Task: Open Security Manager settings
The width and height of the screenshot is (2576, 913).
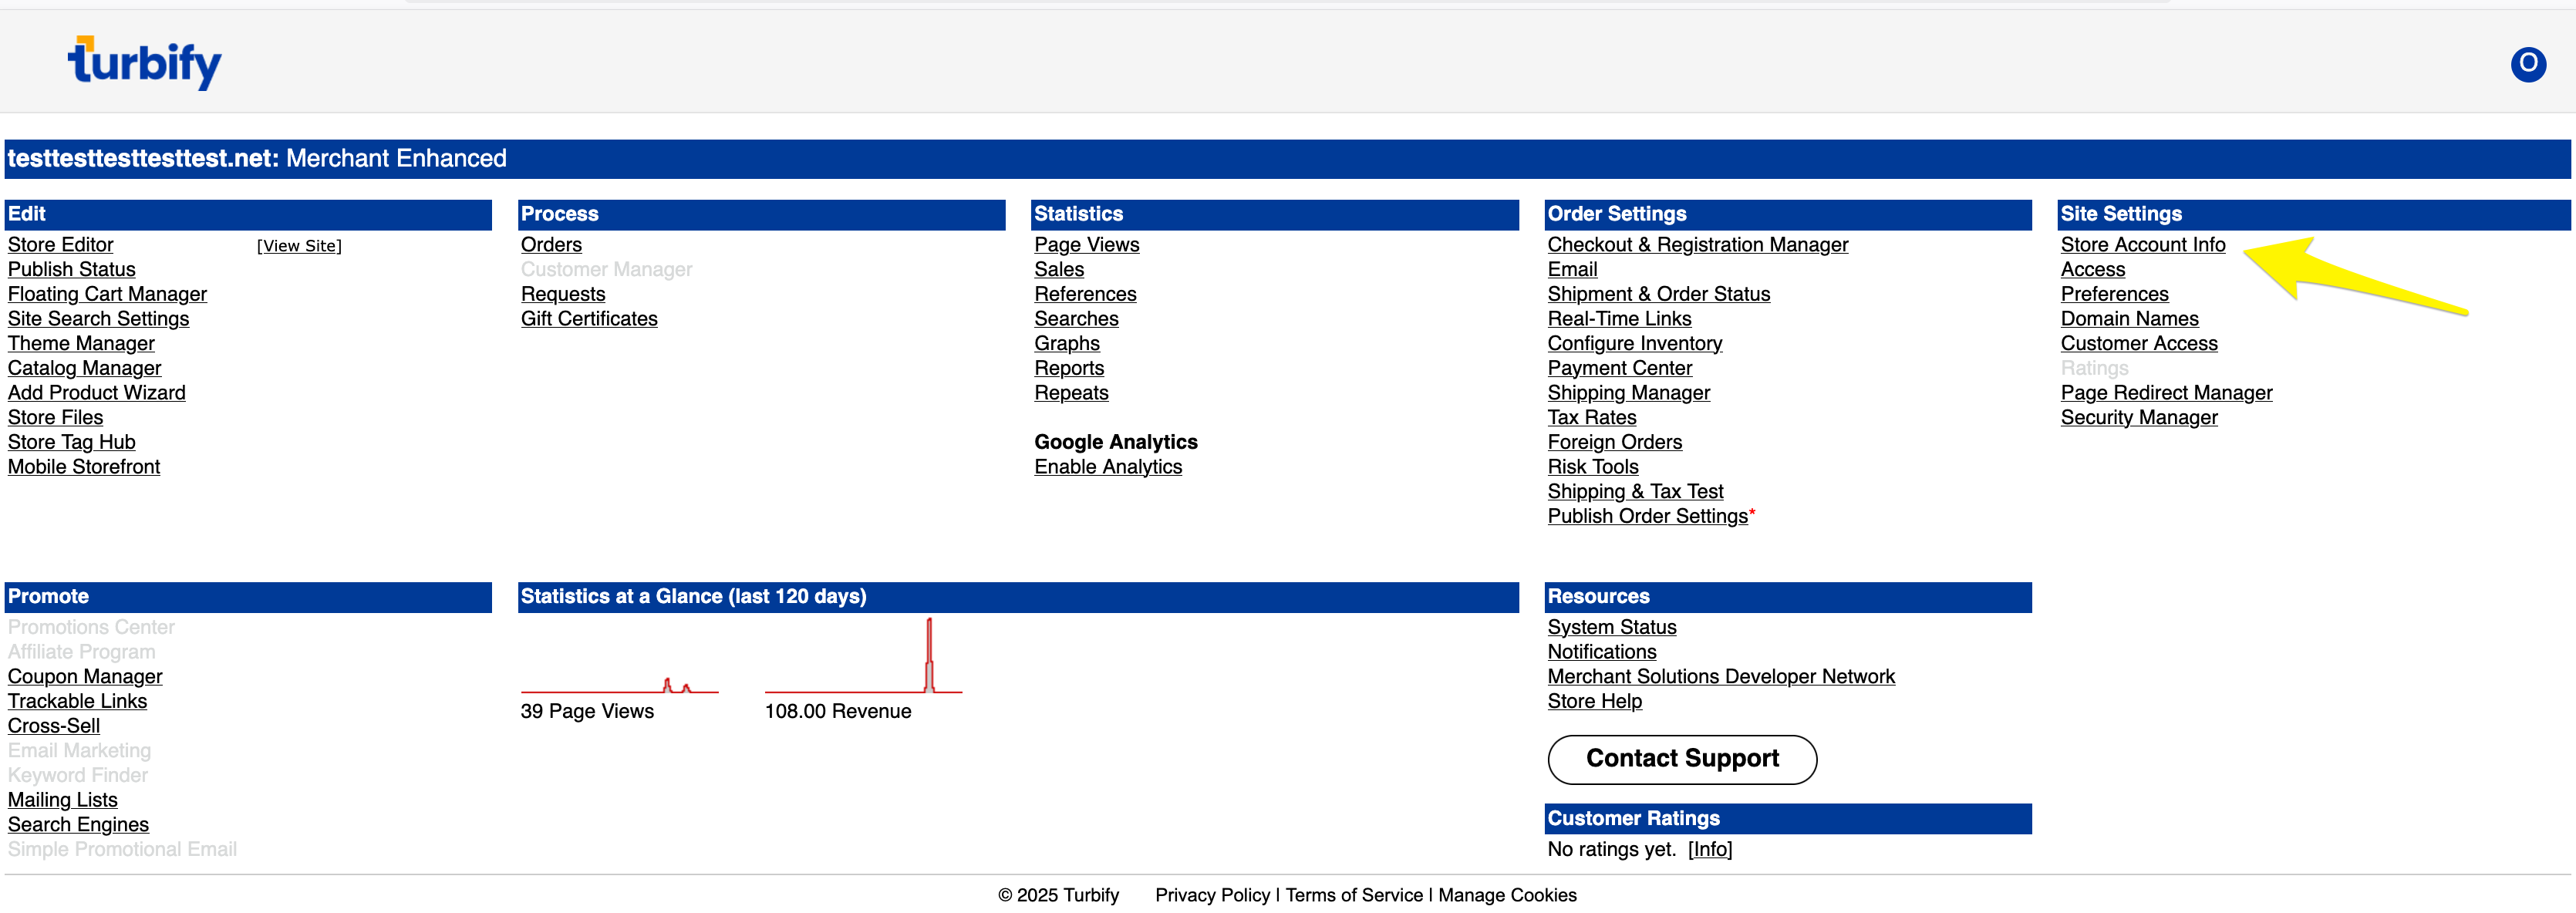Action: click(2138, 418)
